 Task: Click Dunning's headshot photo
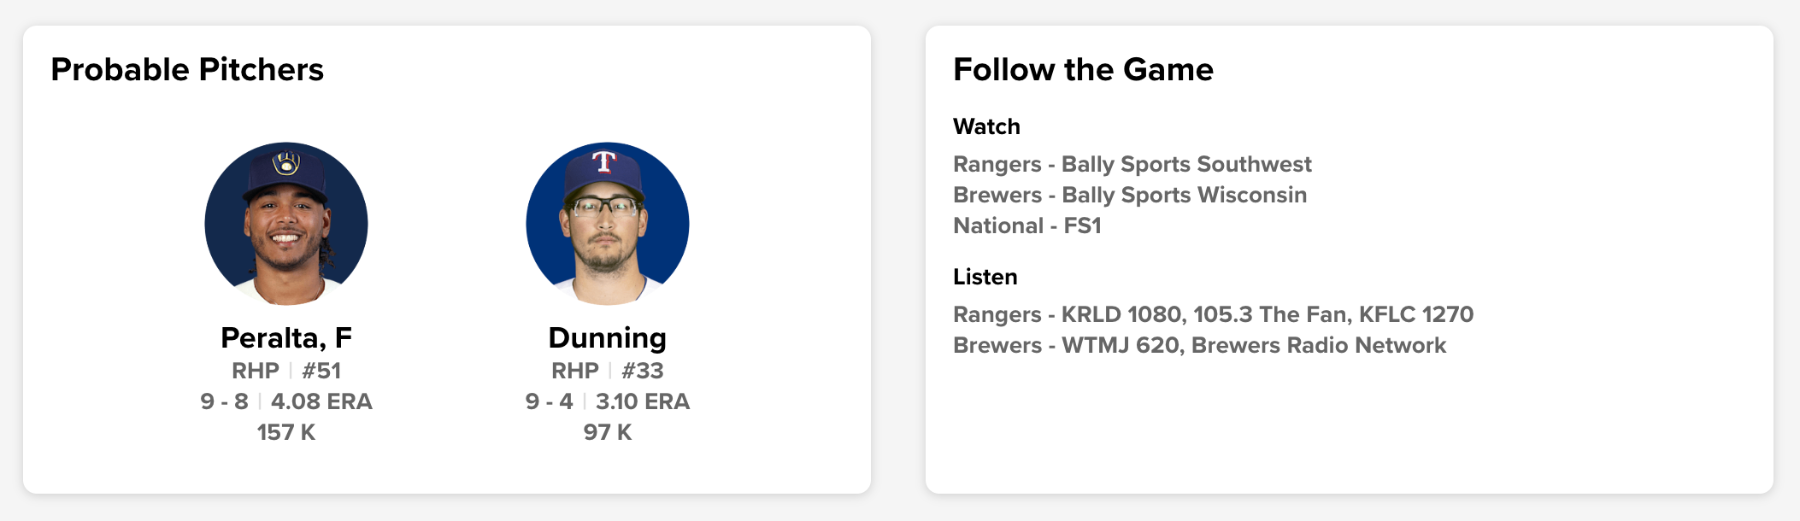click(x=607, y=224)
